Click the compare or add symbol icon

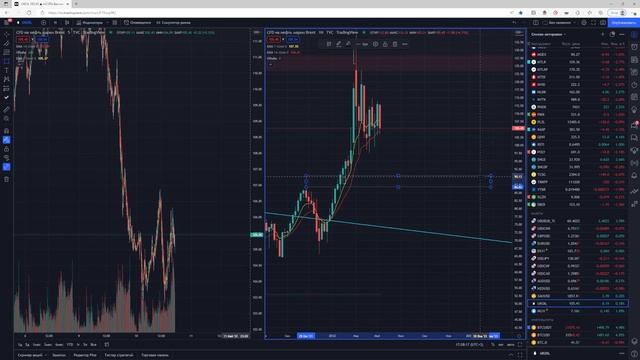pyautogui.click(x=43, y=23)
